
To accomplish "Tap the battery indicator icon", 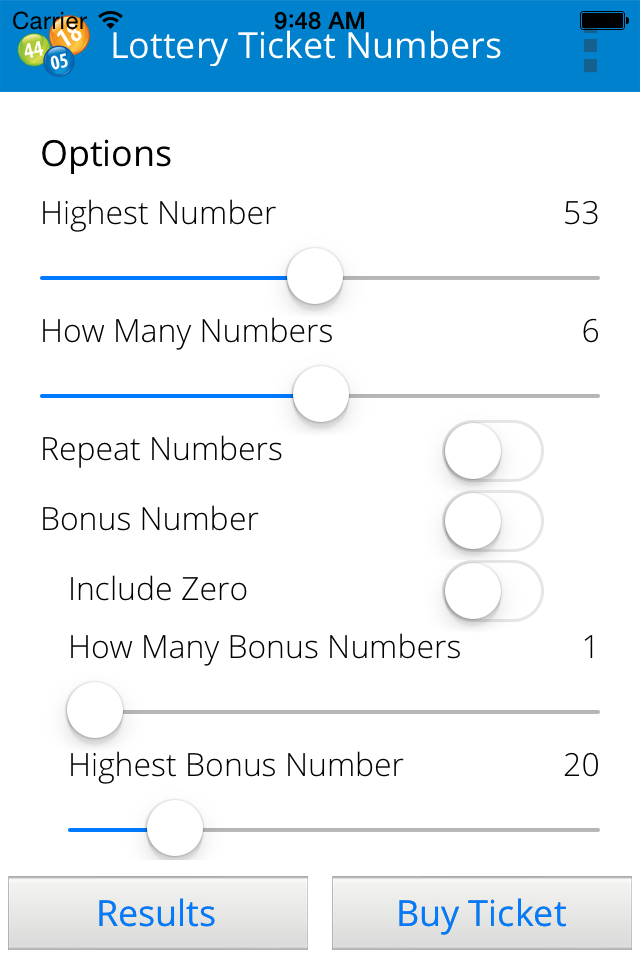I will 604,21.
